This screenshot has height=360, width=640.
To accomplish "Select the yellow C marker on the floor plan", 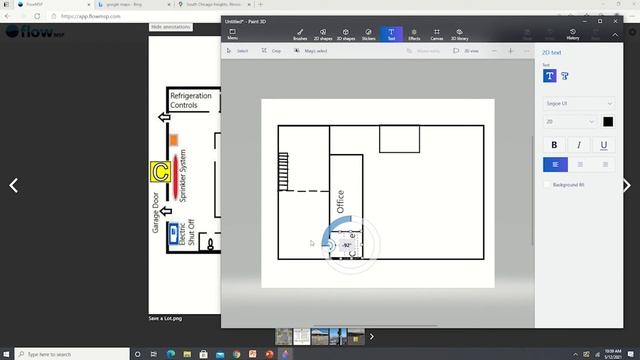I will tap(160, 172).
